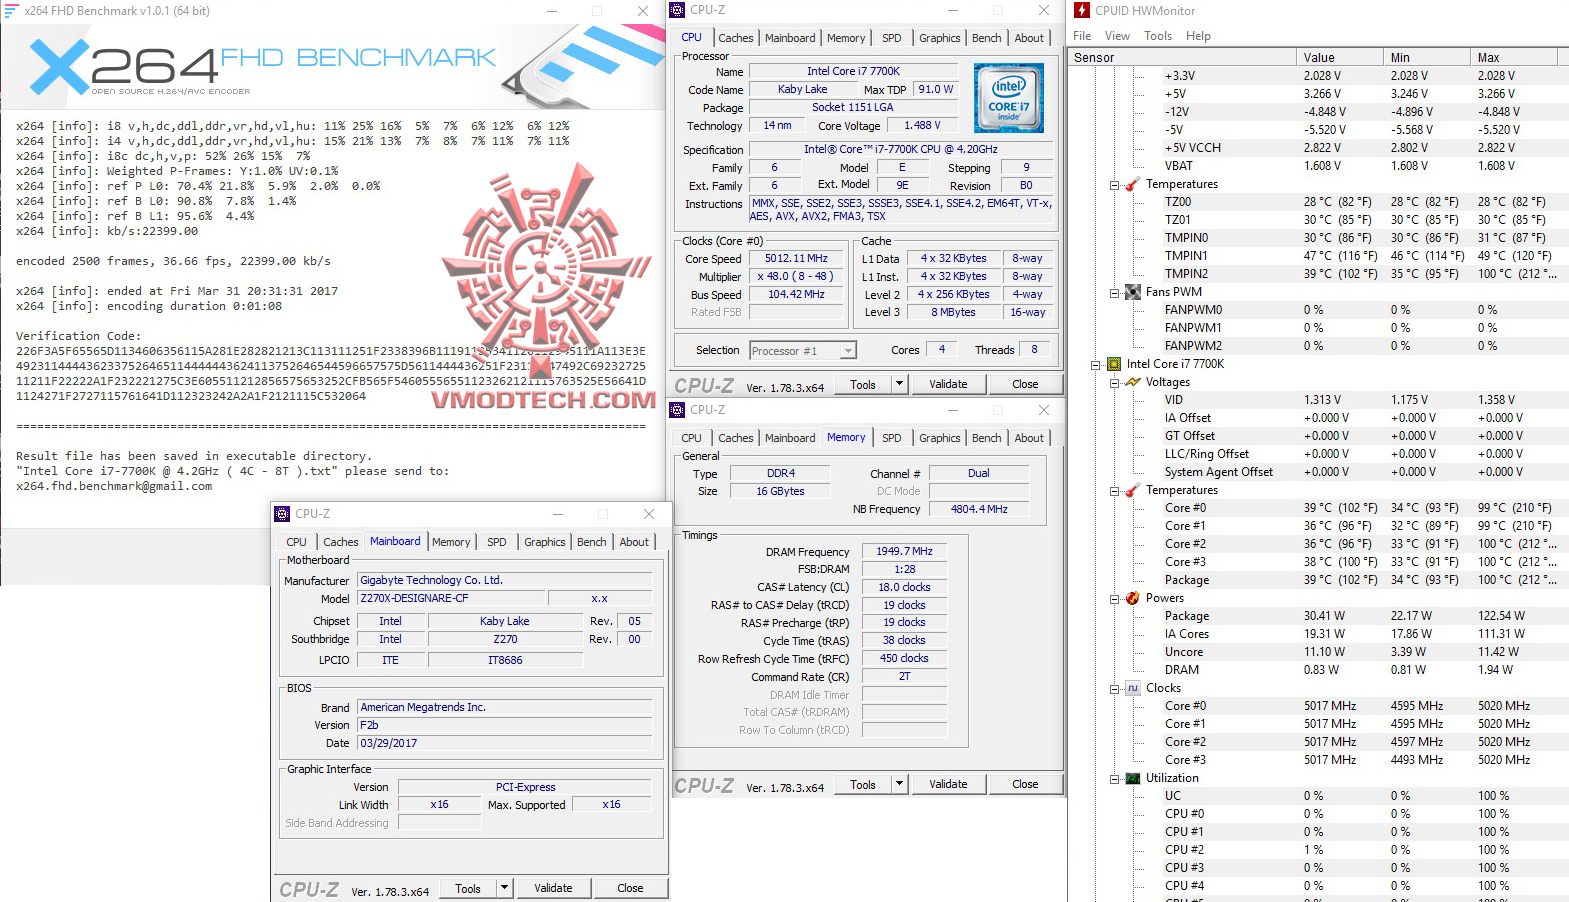Screen dimensions: 1569x902
Task: Collapse the Clocks node in HWMonitor
Action: 1115,689
